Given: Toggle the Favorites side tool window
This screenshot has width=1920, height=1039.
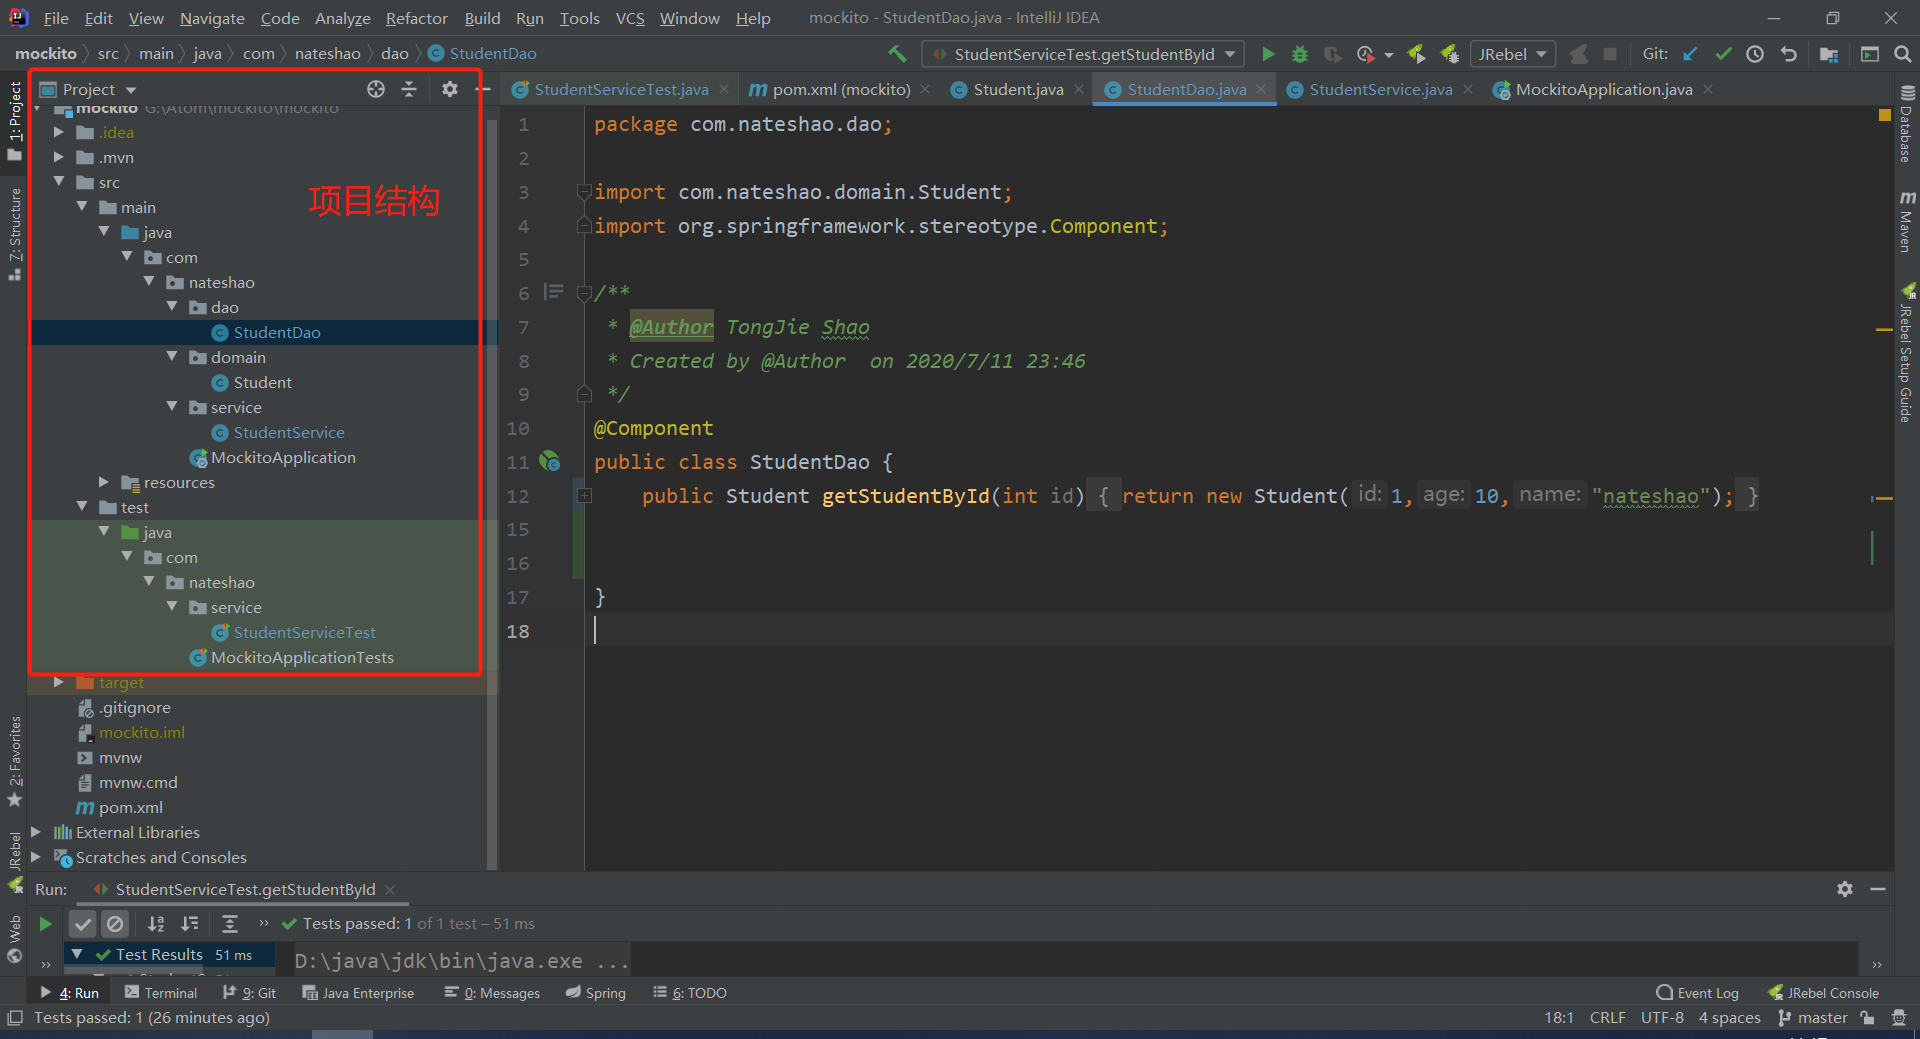Looking at the screenshot, I should pyautogui.click(x=15, y=762).
